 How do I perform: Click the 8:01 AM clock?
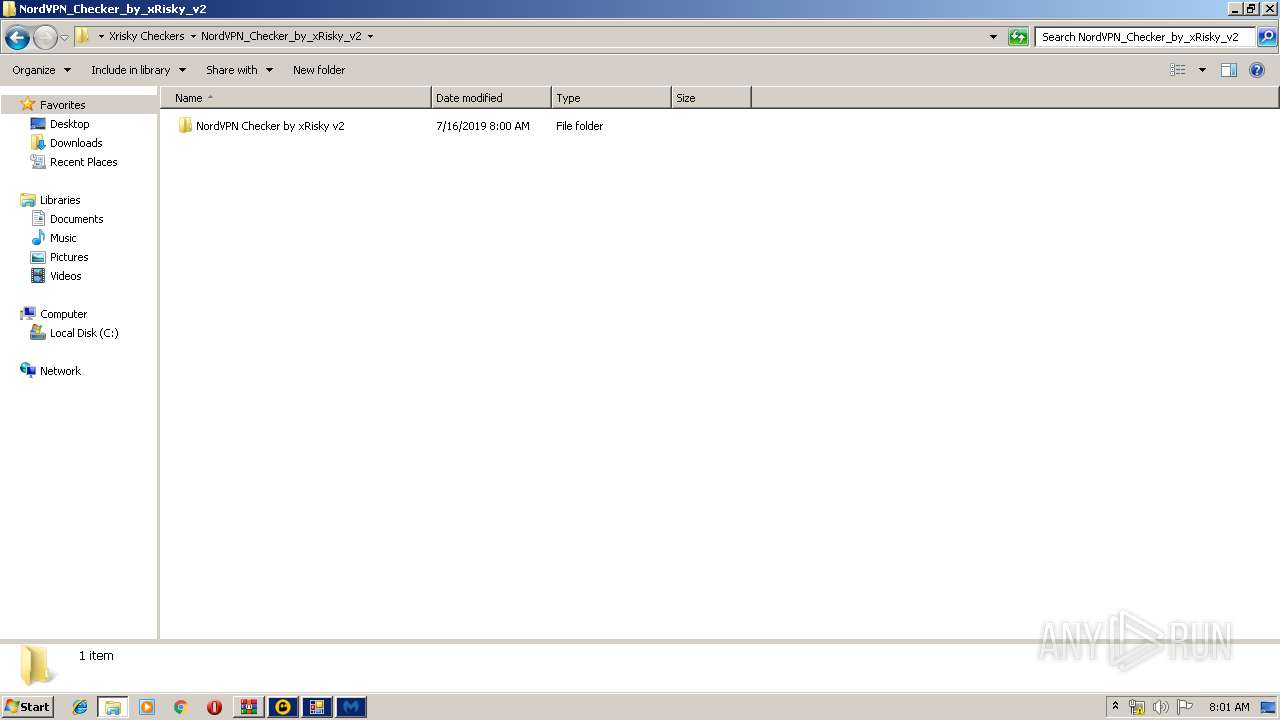(x=1229, y=707)
